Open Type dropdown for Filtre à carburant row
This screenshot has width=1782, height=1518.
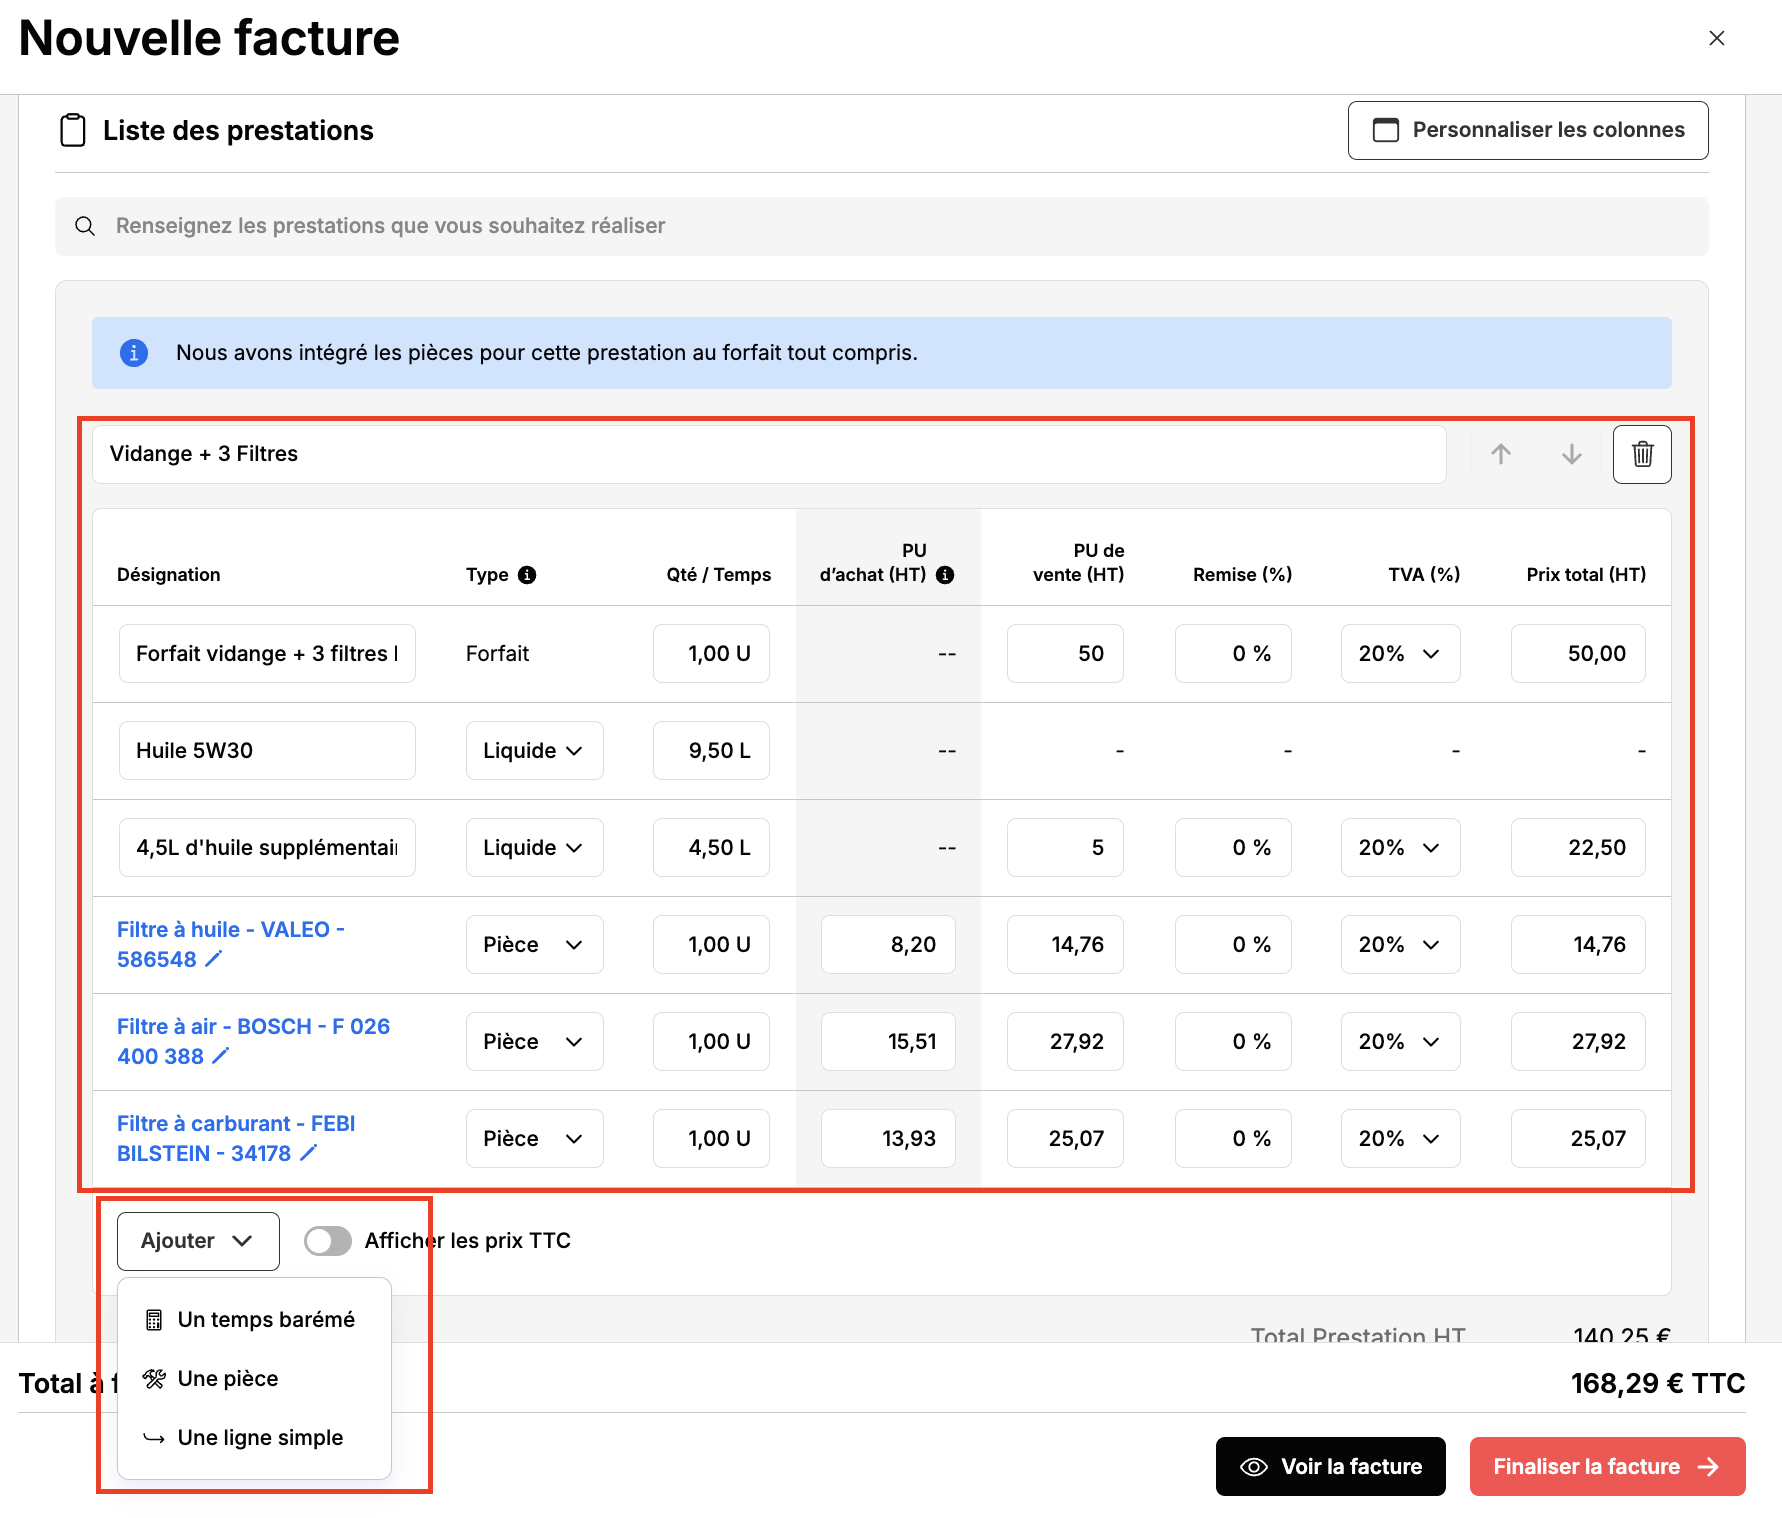(x=534, y=1139)
